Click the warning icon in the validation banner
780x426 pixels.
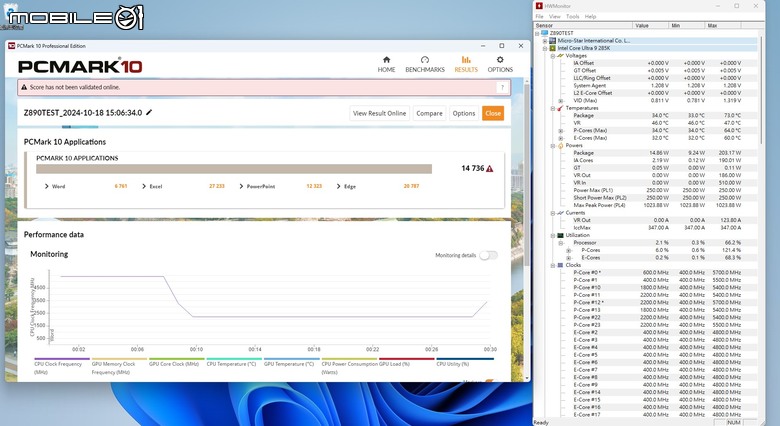(24, 87)
